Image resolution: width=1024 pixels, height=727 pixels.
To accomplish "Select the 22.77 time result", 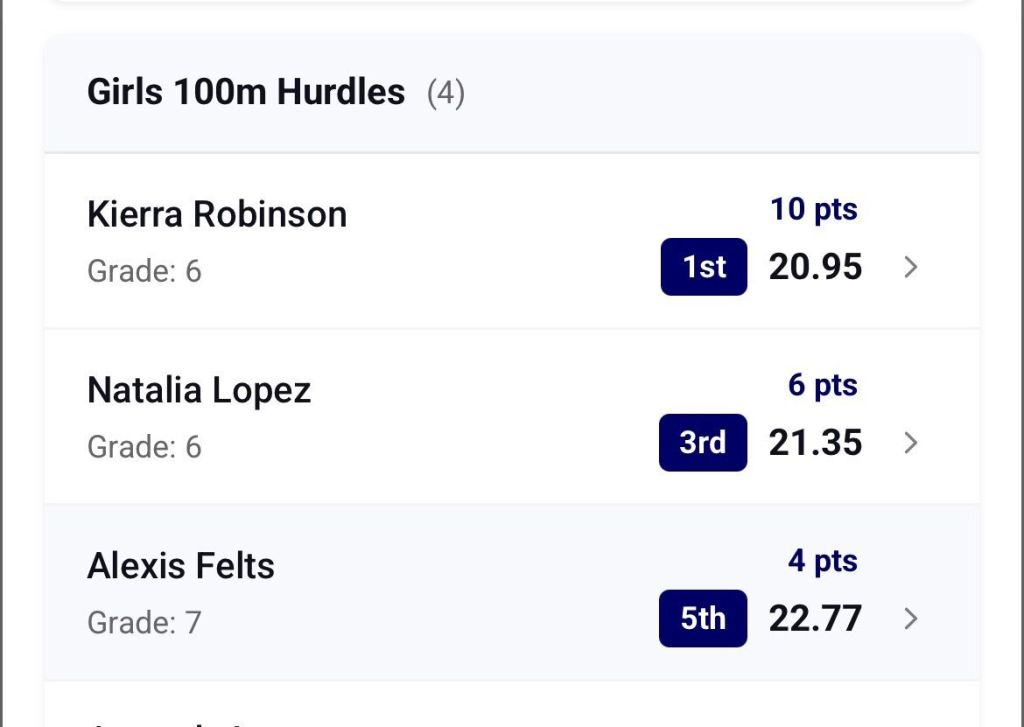I will [x=815, y=619].
